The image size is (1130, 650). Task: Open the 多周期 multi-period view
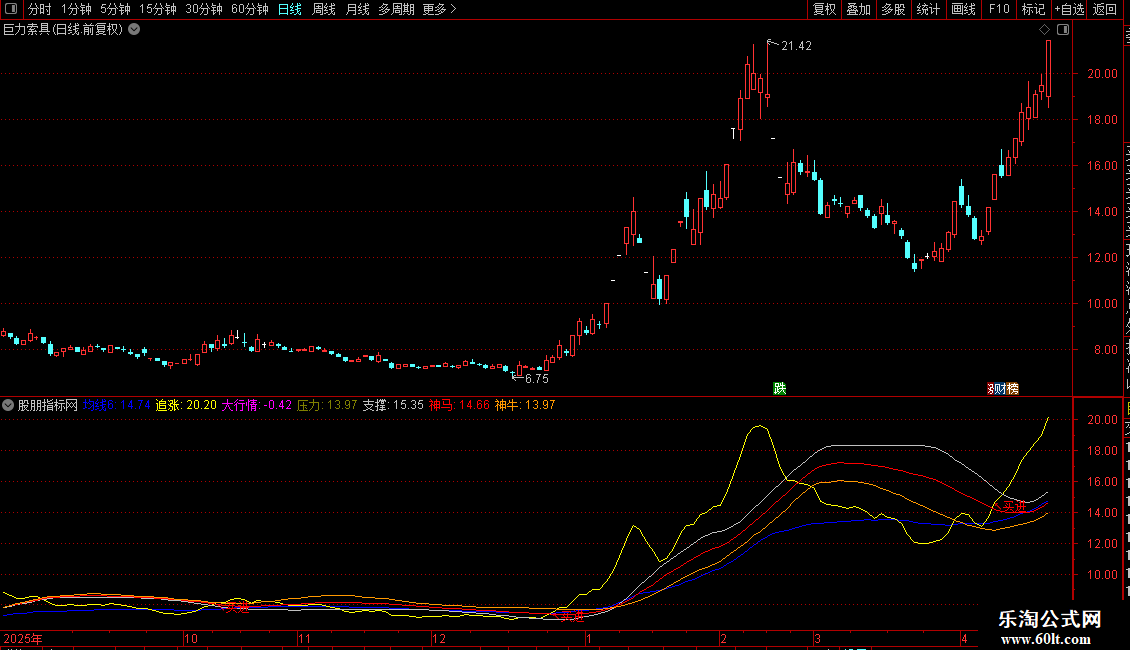click(x=396, y=9)
